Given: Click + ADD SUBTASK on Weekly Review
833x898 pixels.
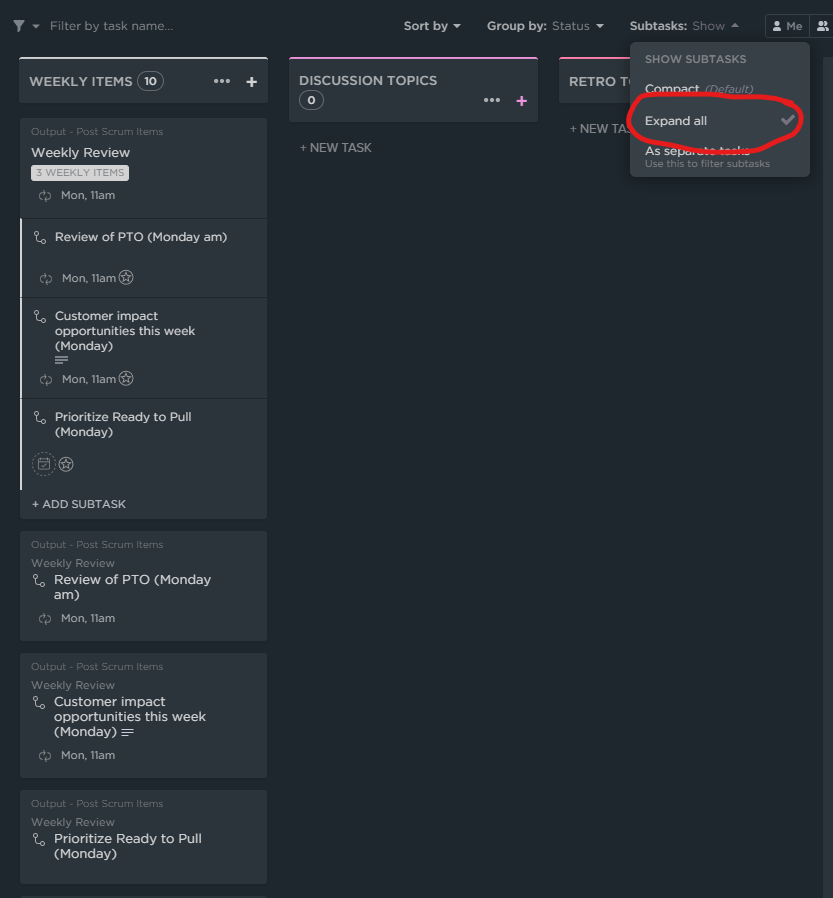Looking at the screenshot, I should 79,504.
